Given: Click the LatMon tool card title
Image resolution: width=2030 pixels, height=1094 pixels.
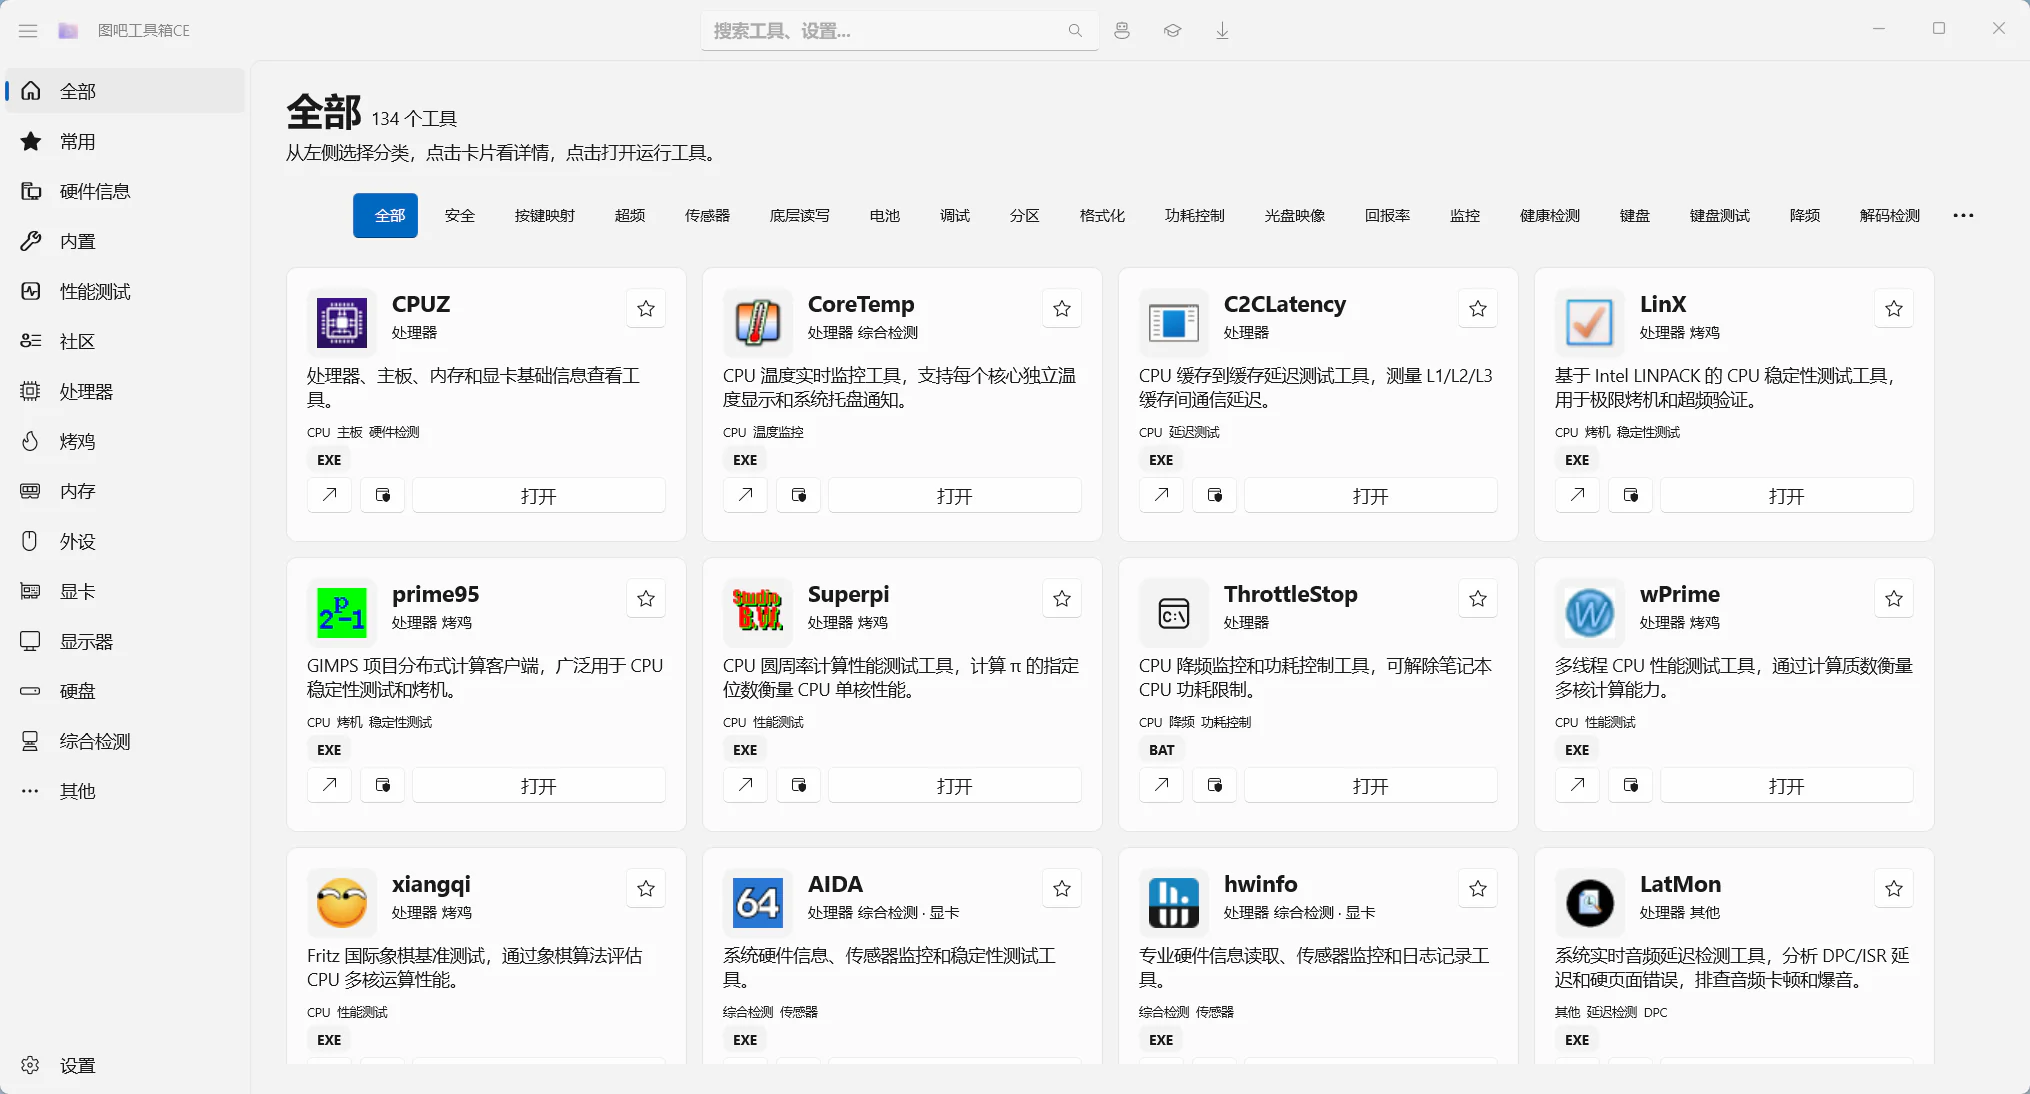Looking at the screenshot, I should coord(1680,884).
